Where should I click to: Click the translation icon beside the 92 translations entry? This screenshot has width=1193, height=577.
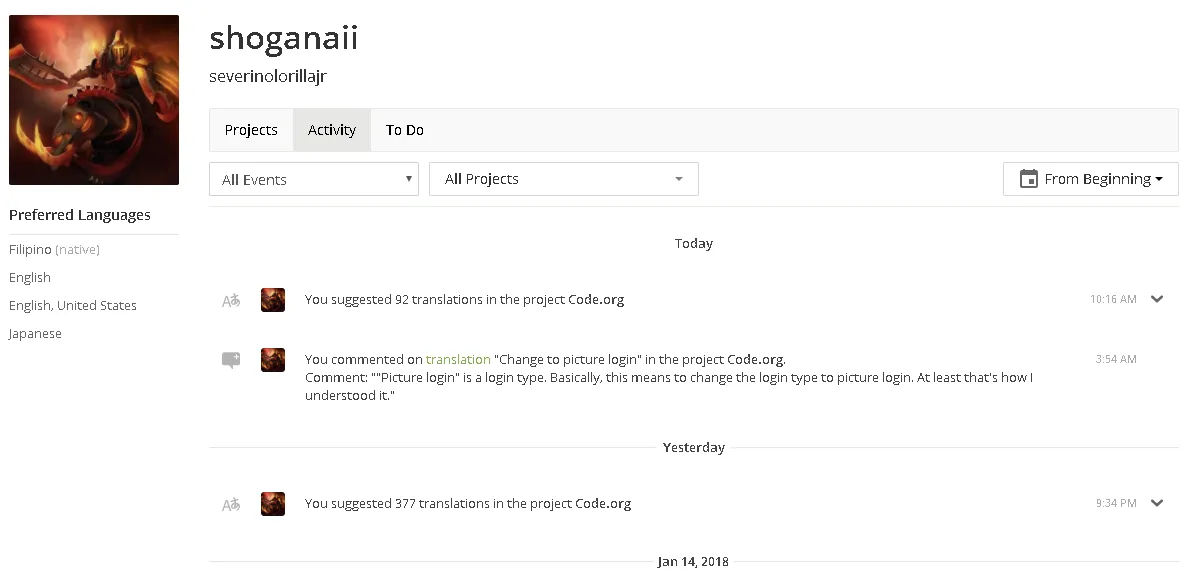click(231, 300)
